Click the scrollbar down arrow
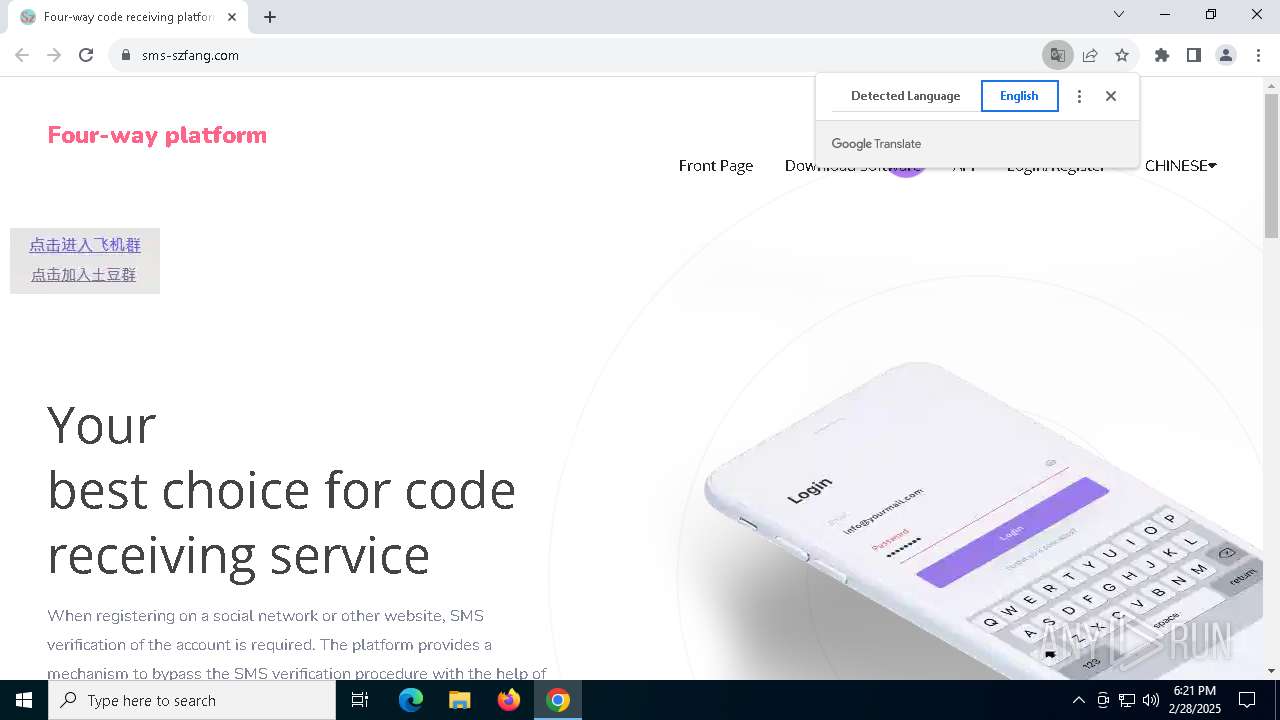This screenshot has height=720, width=1280. [x=1271, y=671]
